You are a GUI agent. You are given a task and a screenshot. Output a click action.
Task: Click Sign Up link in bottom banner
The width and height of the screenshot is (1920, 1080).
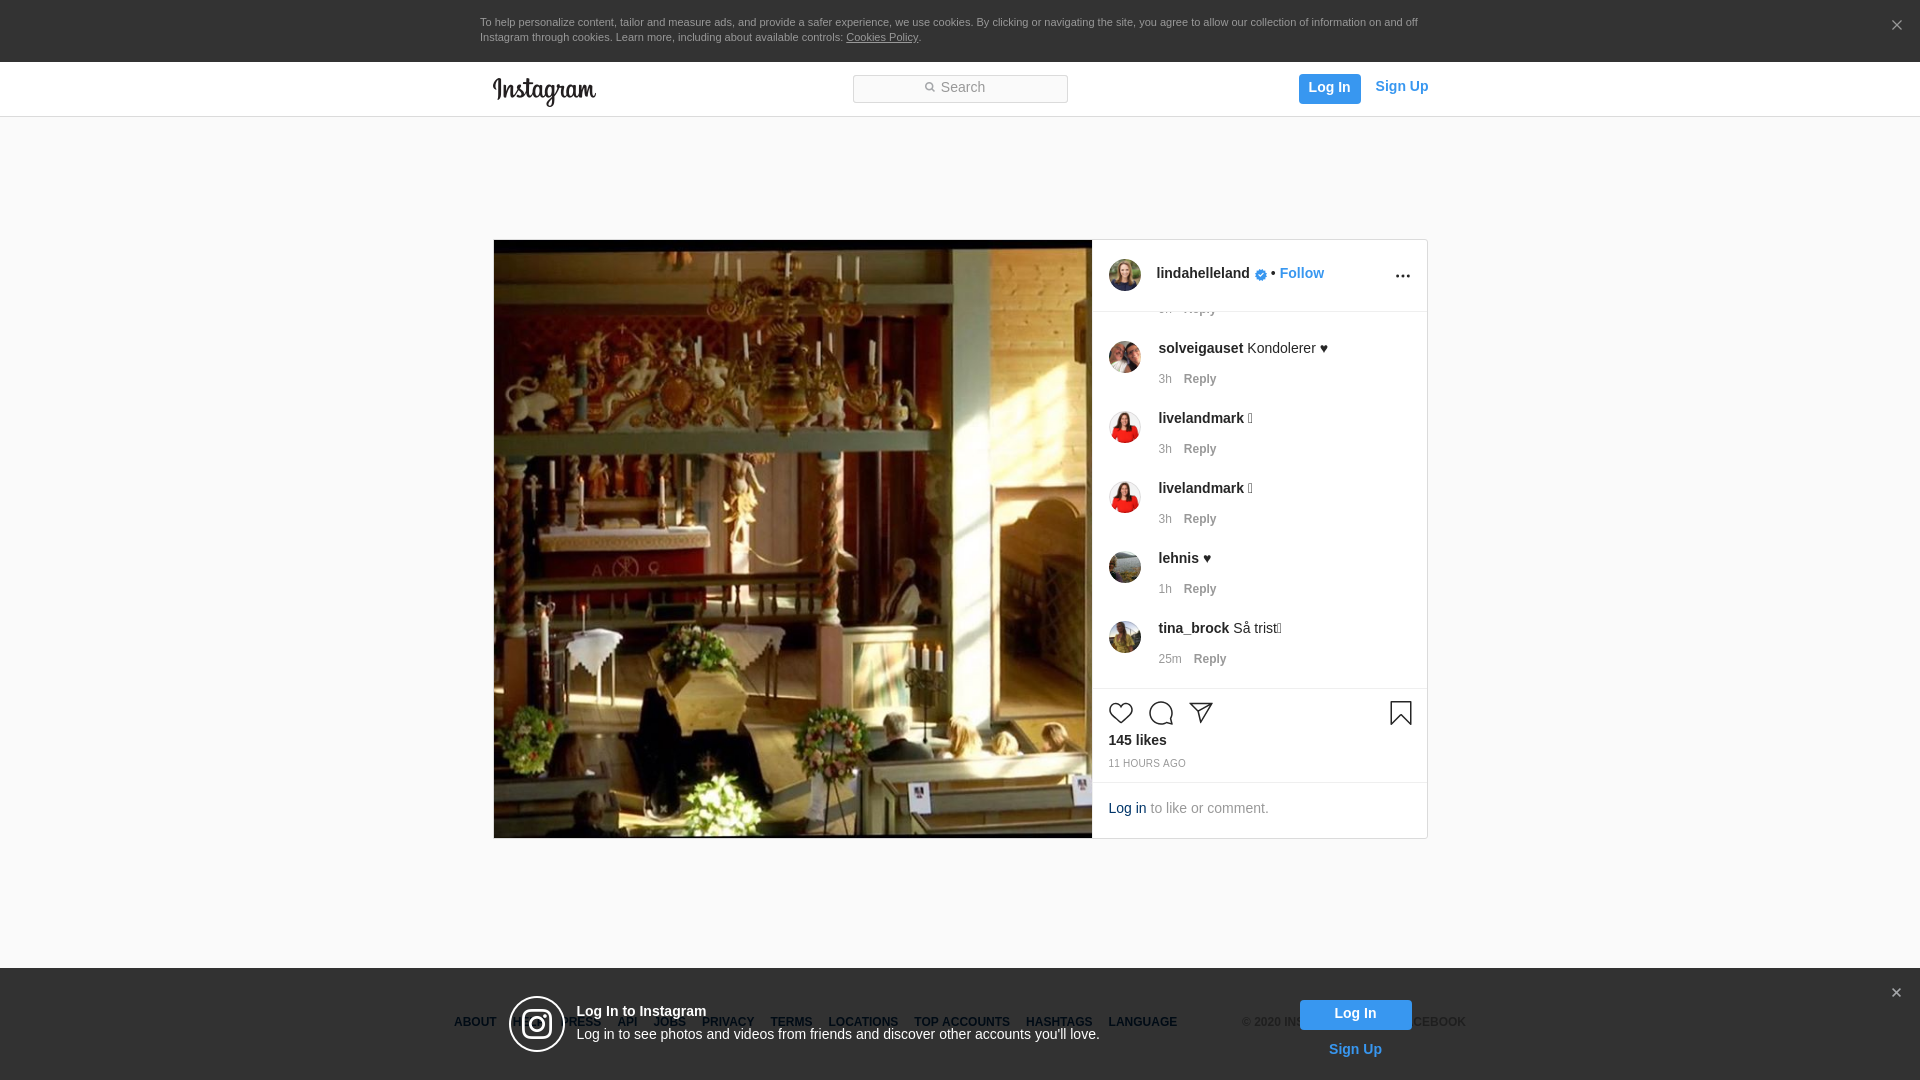point(1355,1049)
